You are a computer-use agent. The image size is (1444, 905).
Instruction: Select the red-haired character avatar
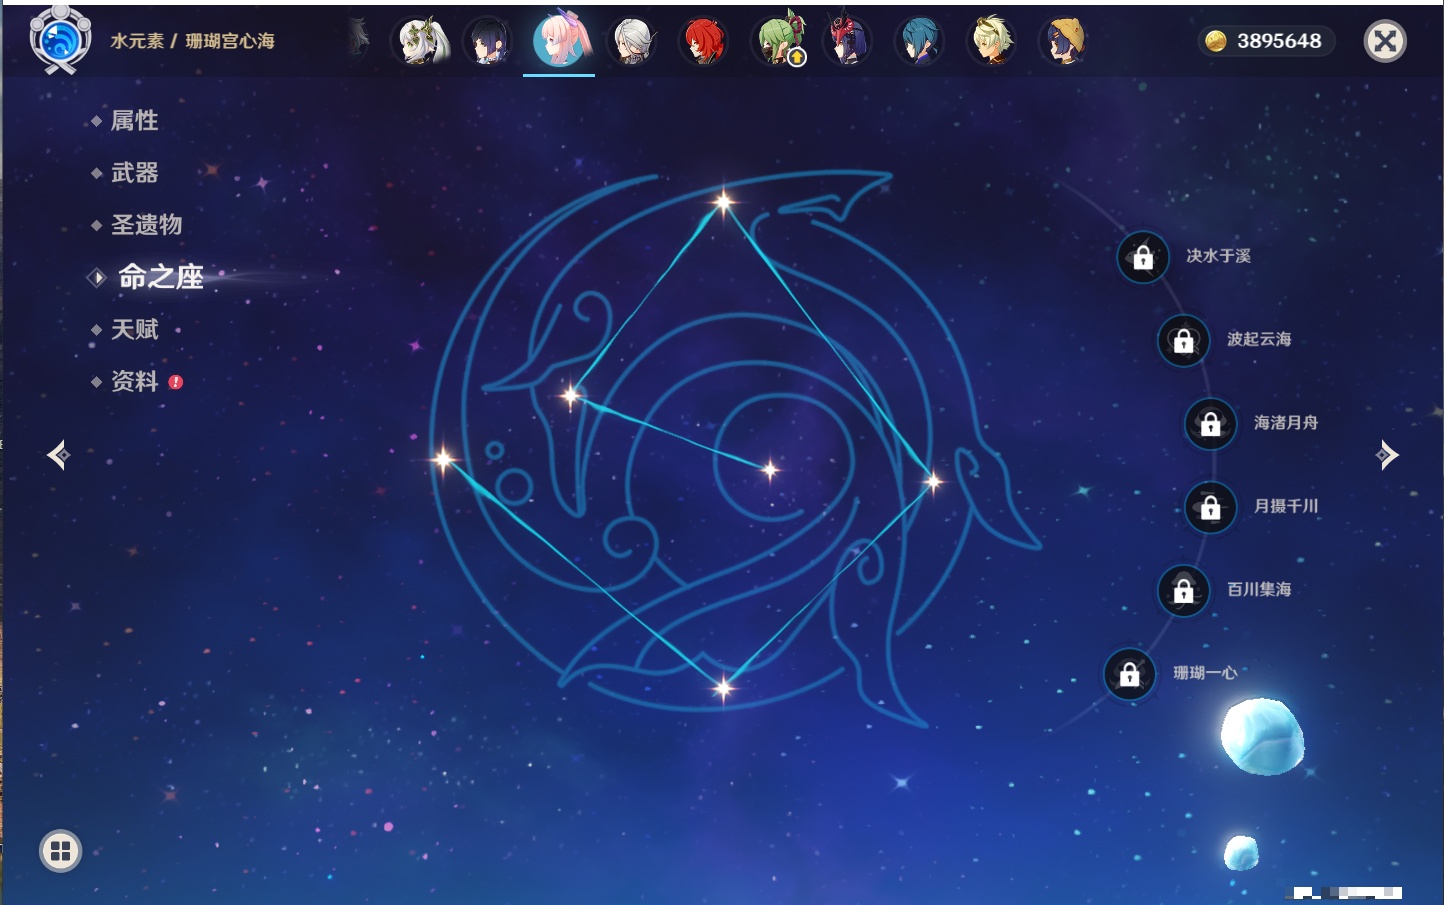point(704,41)
